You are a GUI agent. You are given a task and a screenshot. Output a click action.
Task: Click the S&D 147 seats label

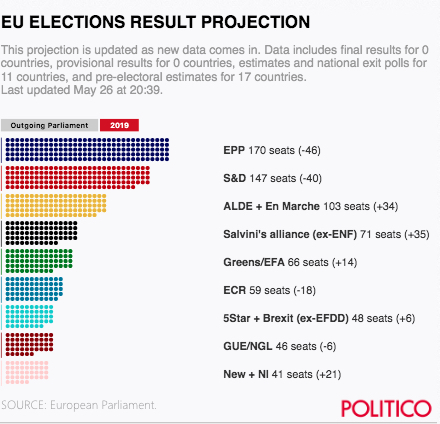tap(272, 178)
